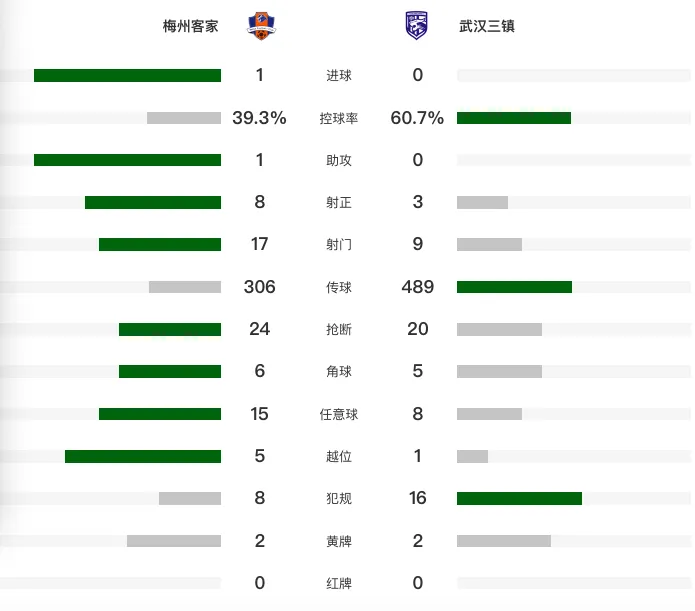Click the Wuhan Three Towns team crest
This screenshot has height=611, width=695.
(x=416, y=26)
